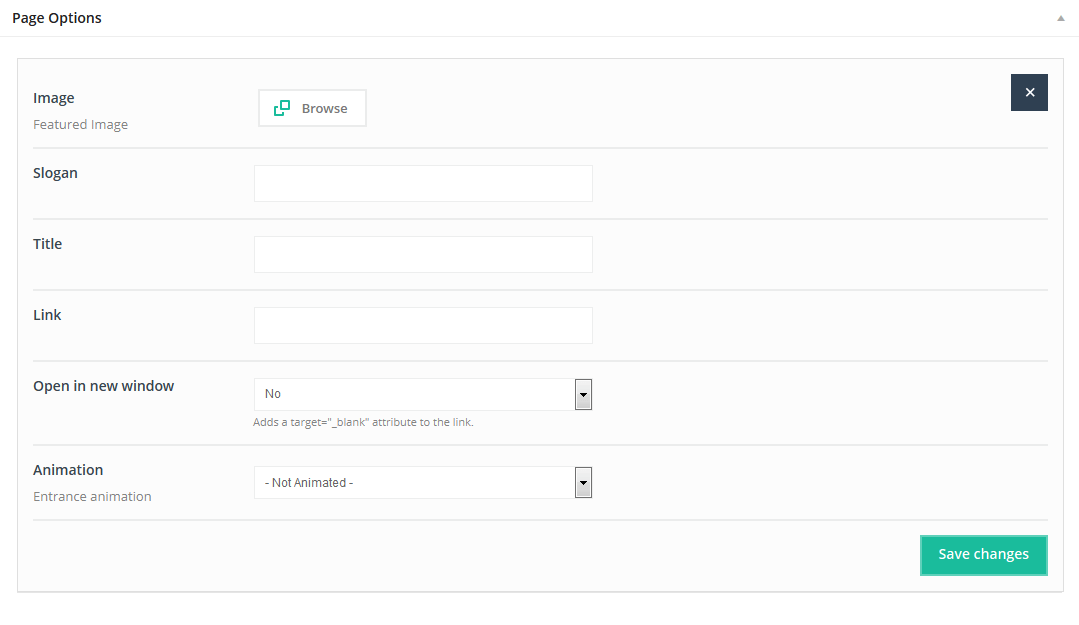Click the "Featured Image" description text

(80, 125)
